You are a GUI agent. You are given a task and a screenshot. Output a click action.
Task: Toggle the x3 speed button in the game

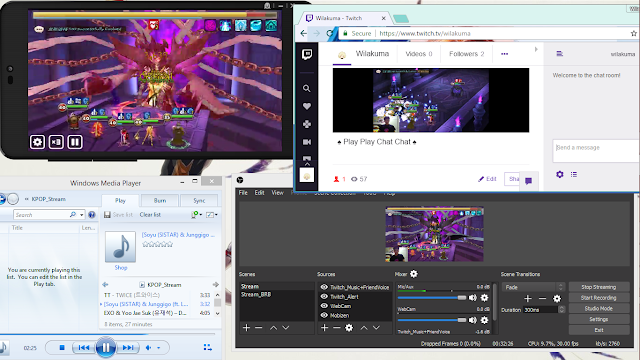(x=56, y=142)
